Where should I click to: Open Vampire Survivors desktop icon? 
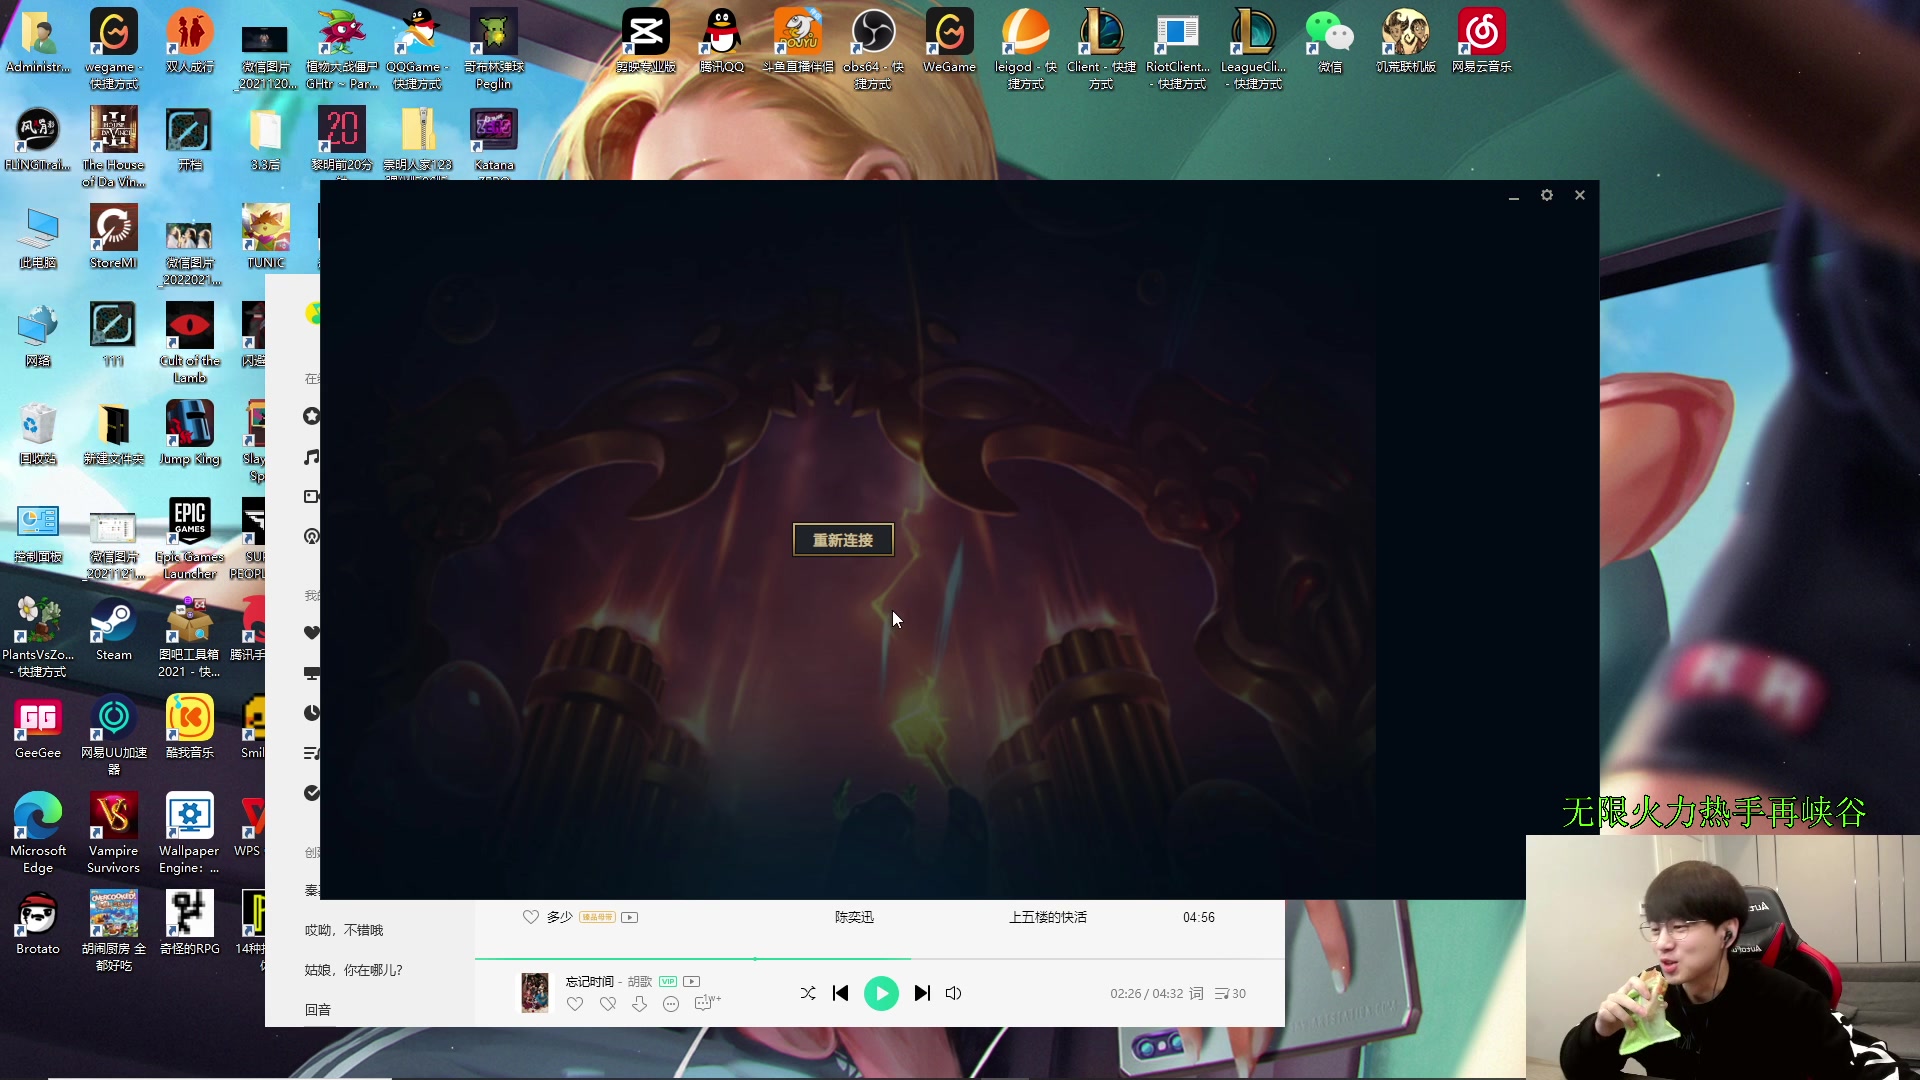[x=114, y=833]
